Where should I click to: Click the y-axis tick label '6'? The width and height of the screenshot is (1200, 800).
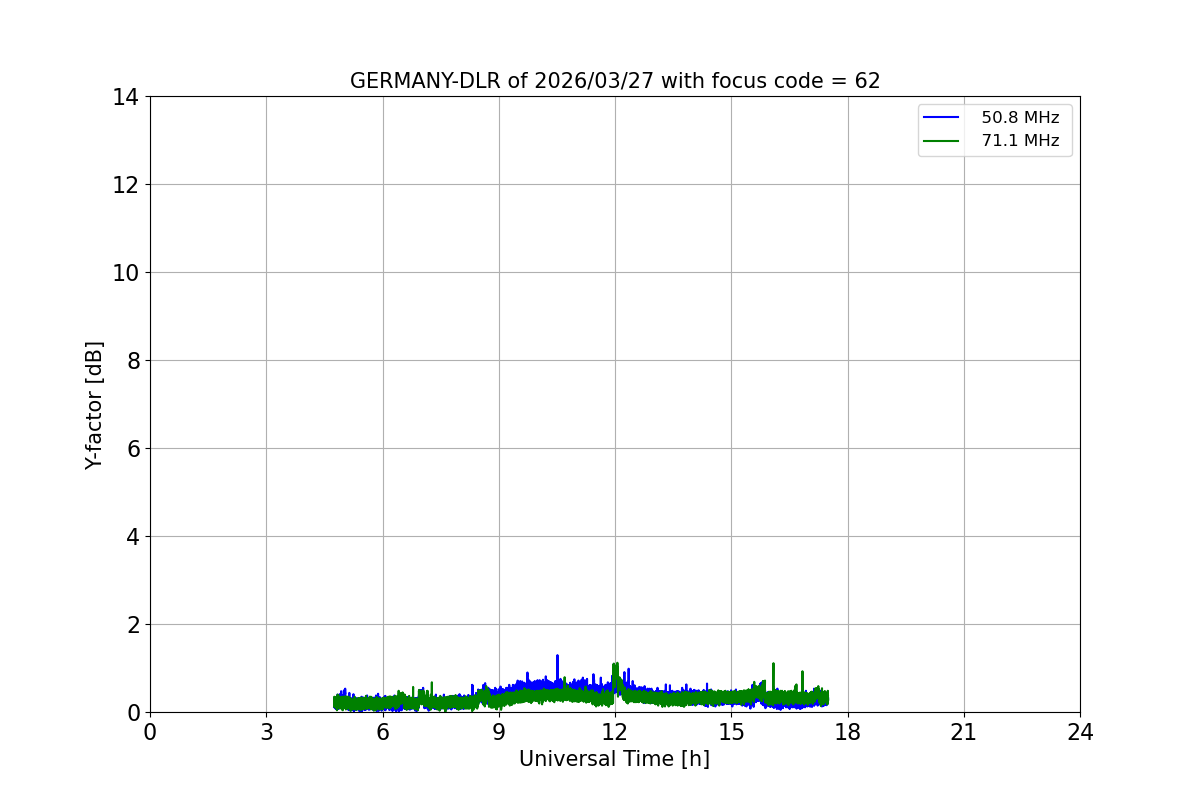click(133, 449)
